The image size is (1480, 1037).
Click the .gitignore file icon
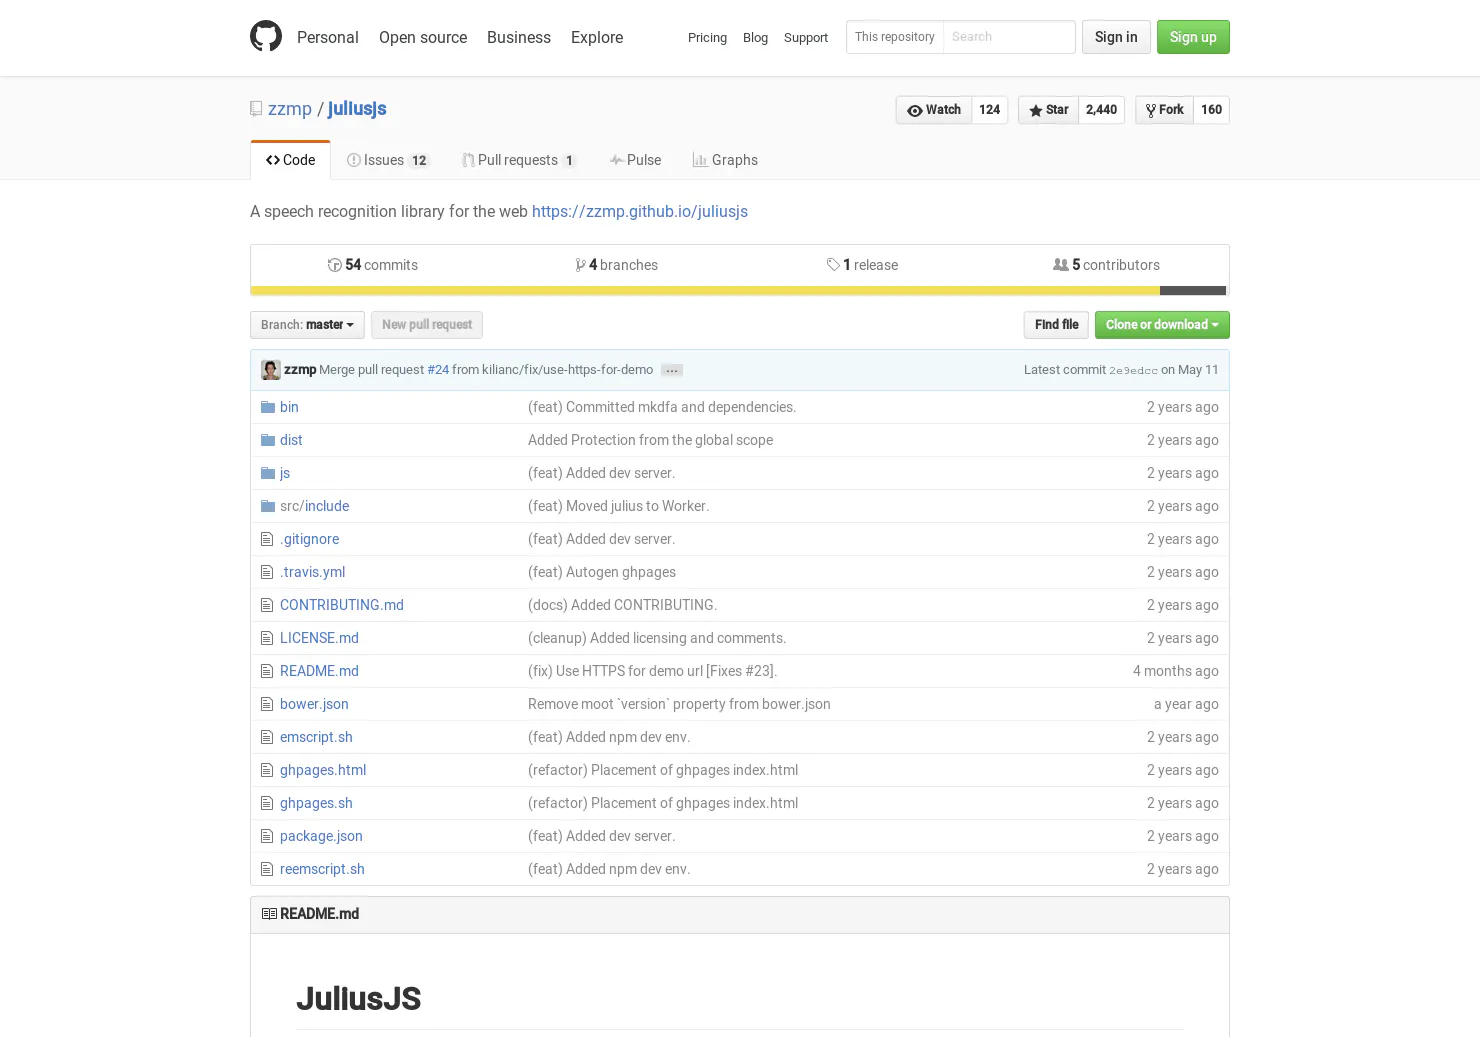click(267, 539)
